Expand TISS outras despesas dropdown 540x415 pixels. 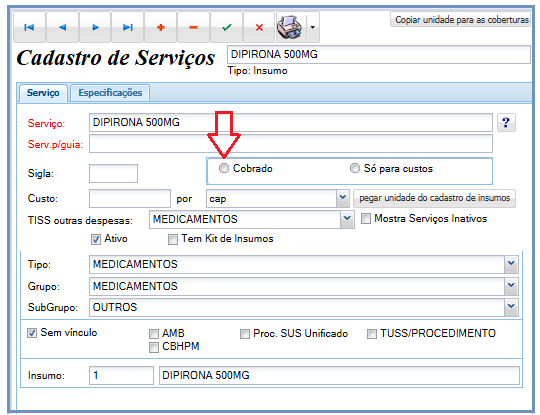pyautogui.click(x=347, y=219)
